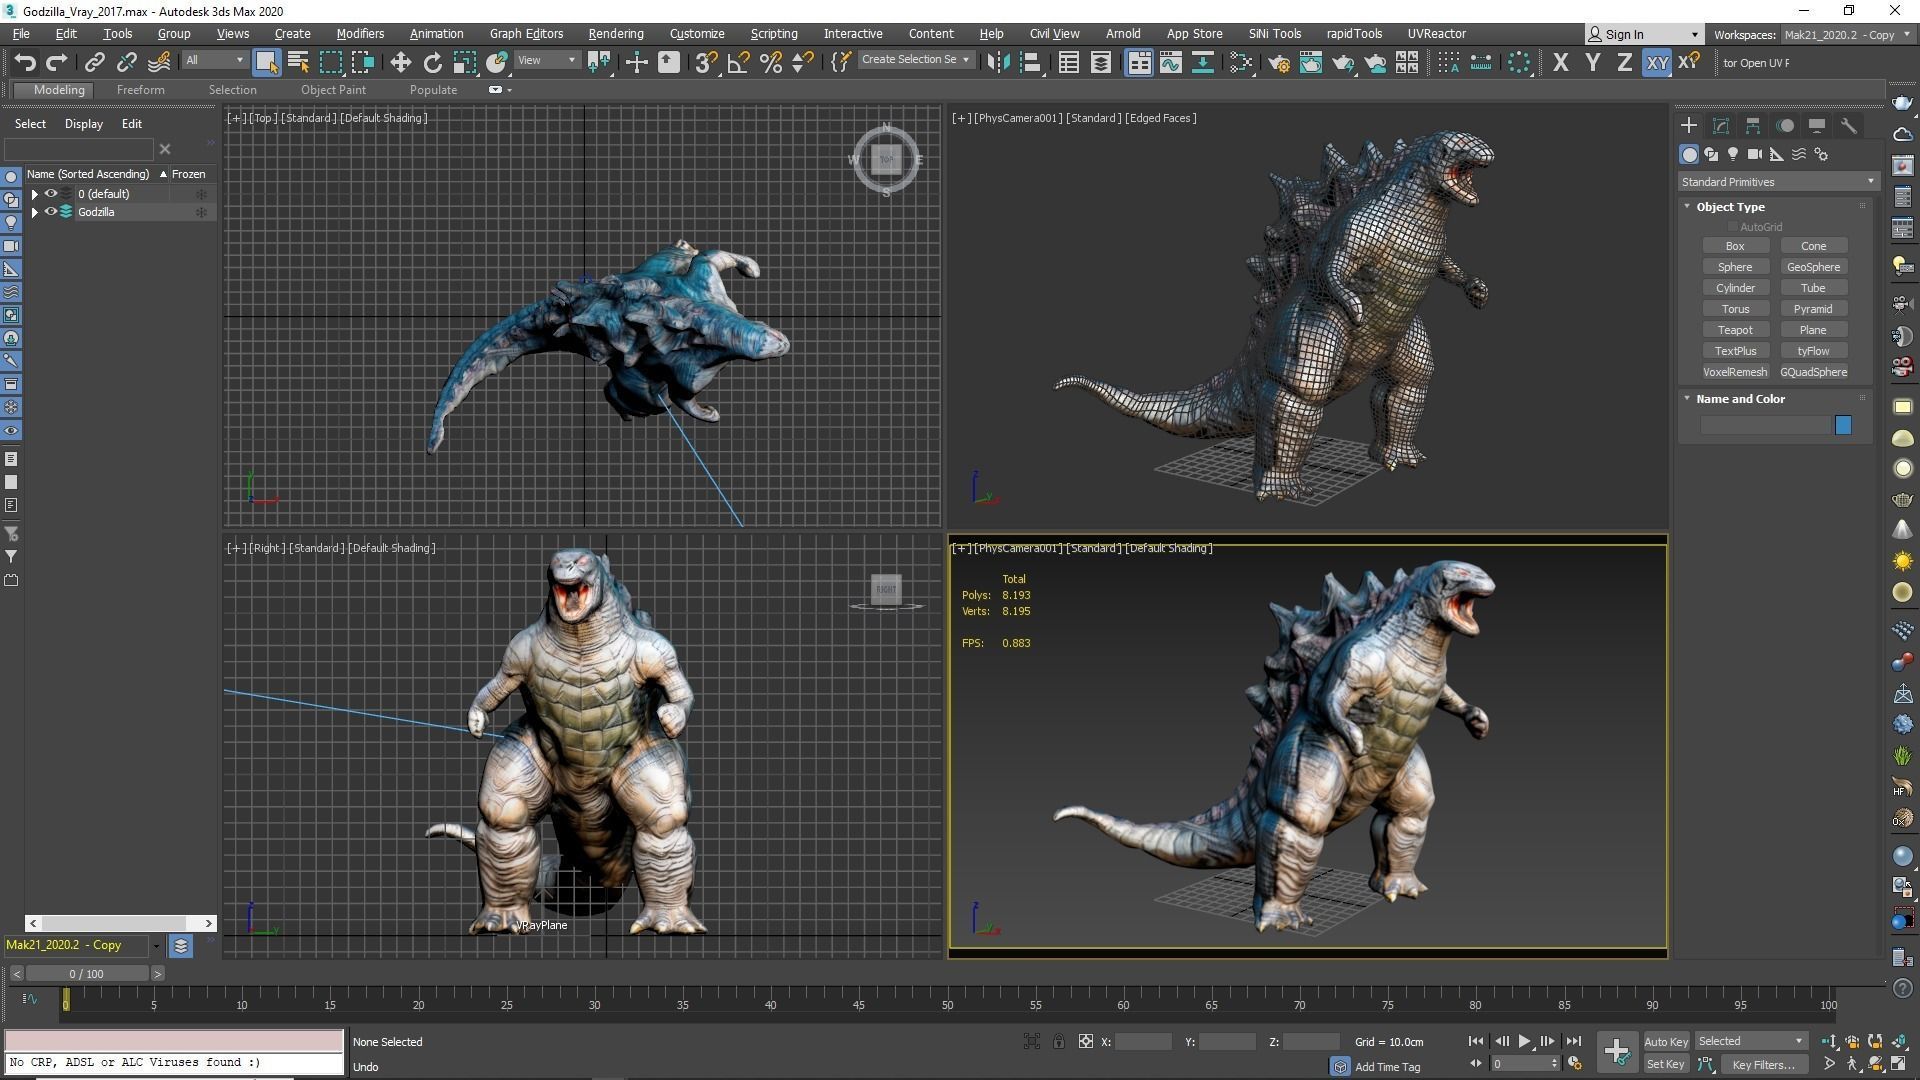This screenshot has width=1920, height=1080.
Task: Restrict transform to X axis
Action: pos(1560,62)
